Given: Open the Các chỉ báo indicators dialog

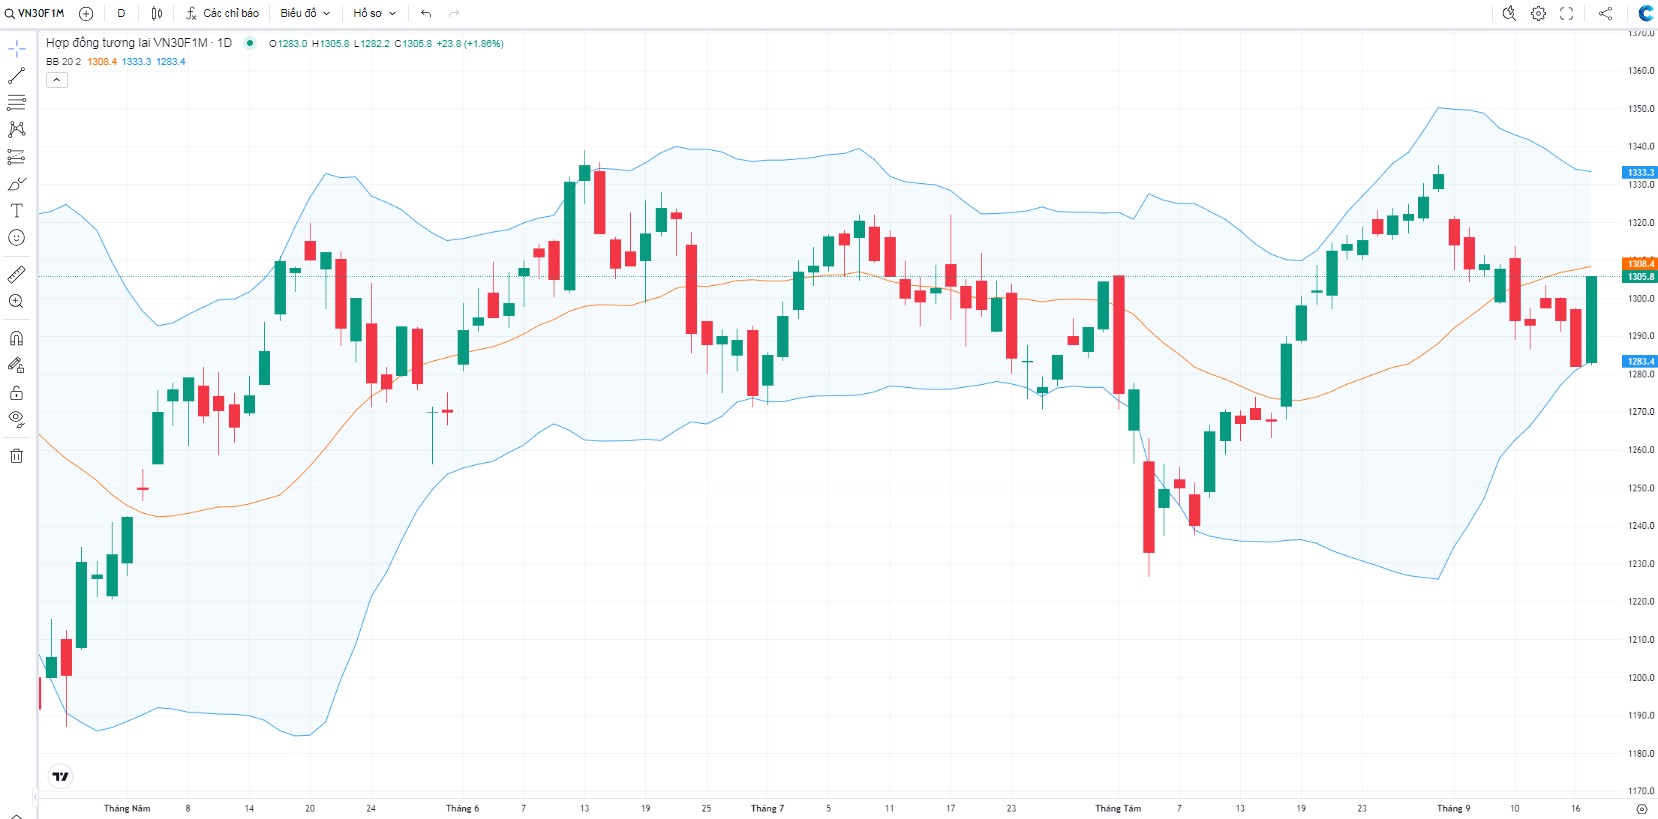Looking at the screenshot, I should 222,13.
